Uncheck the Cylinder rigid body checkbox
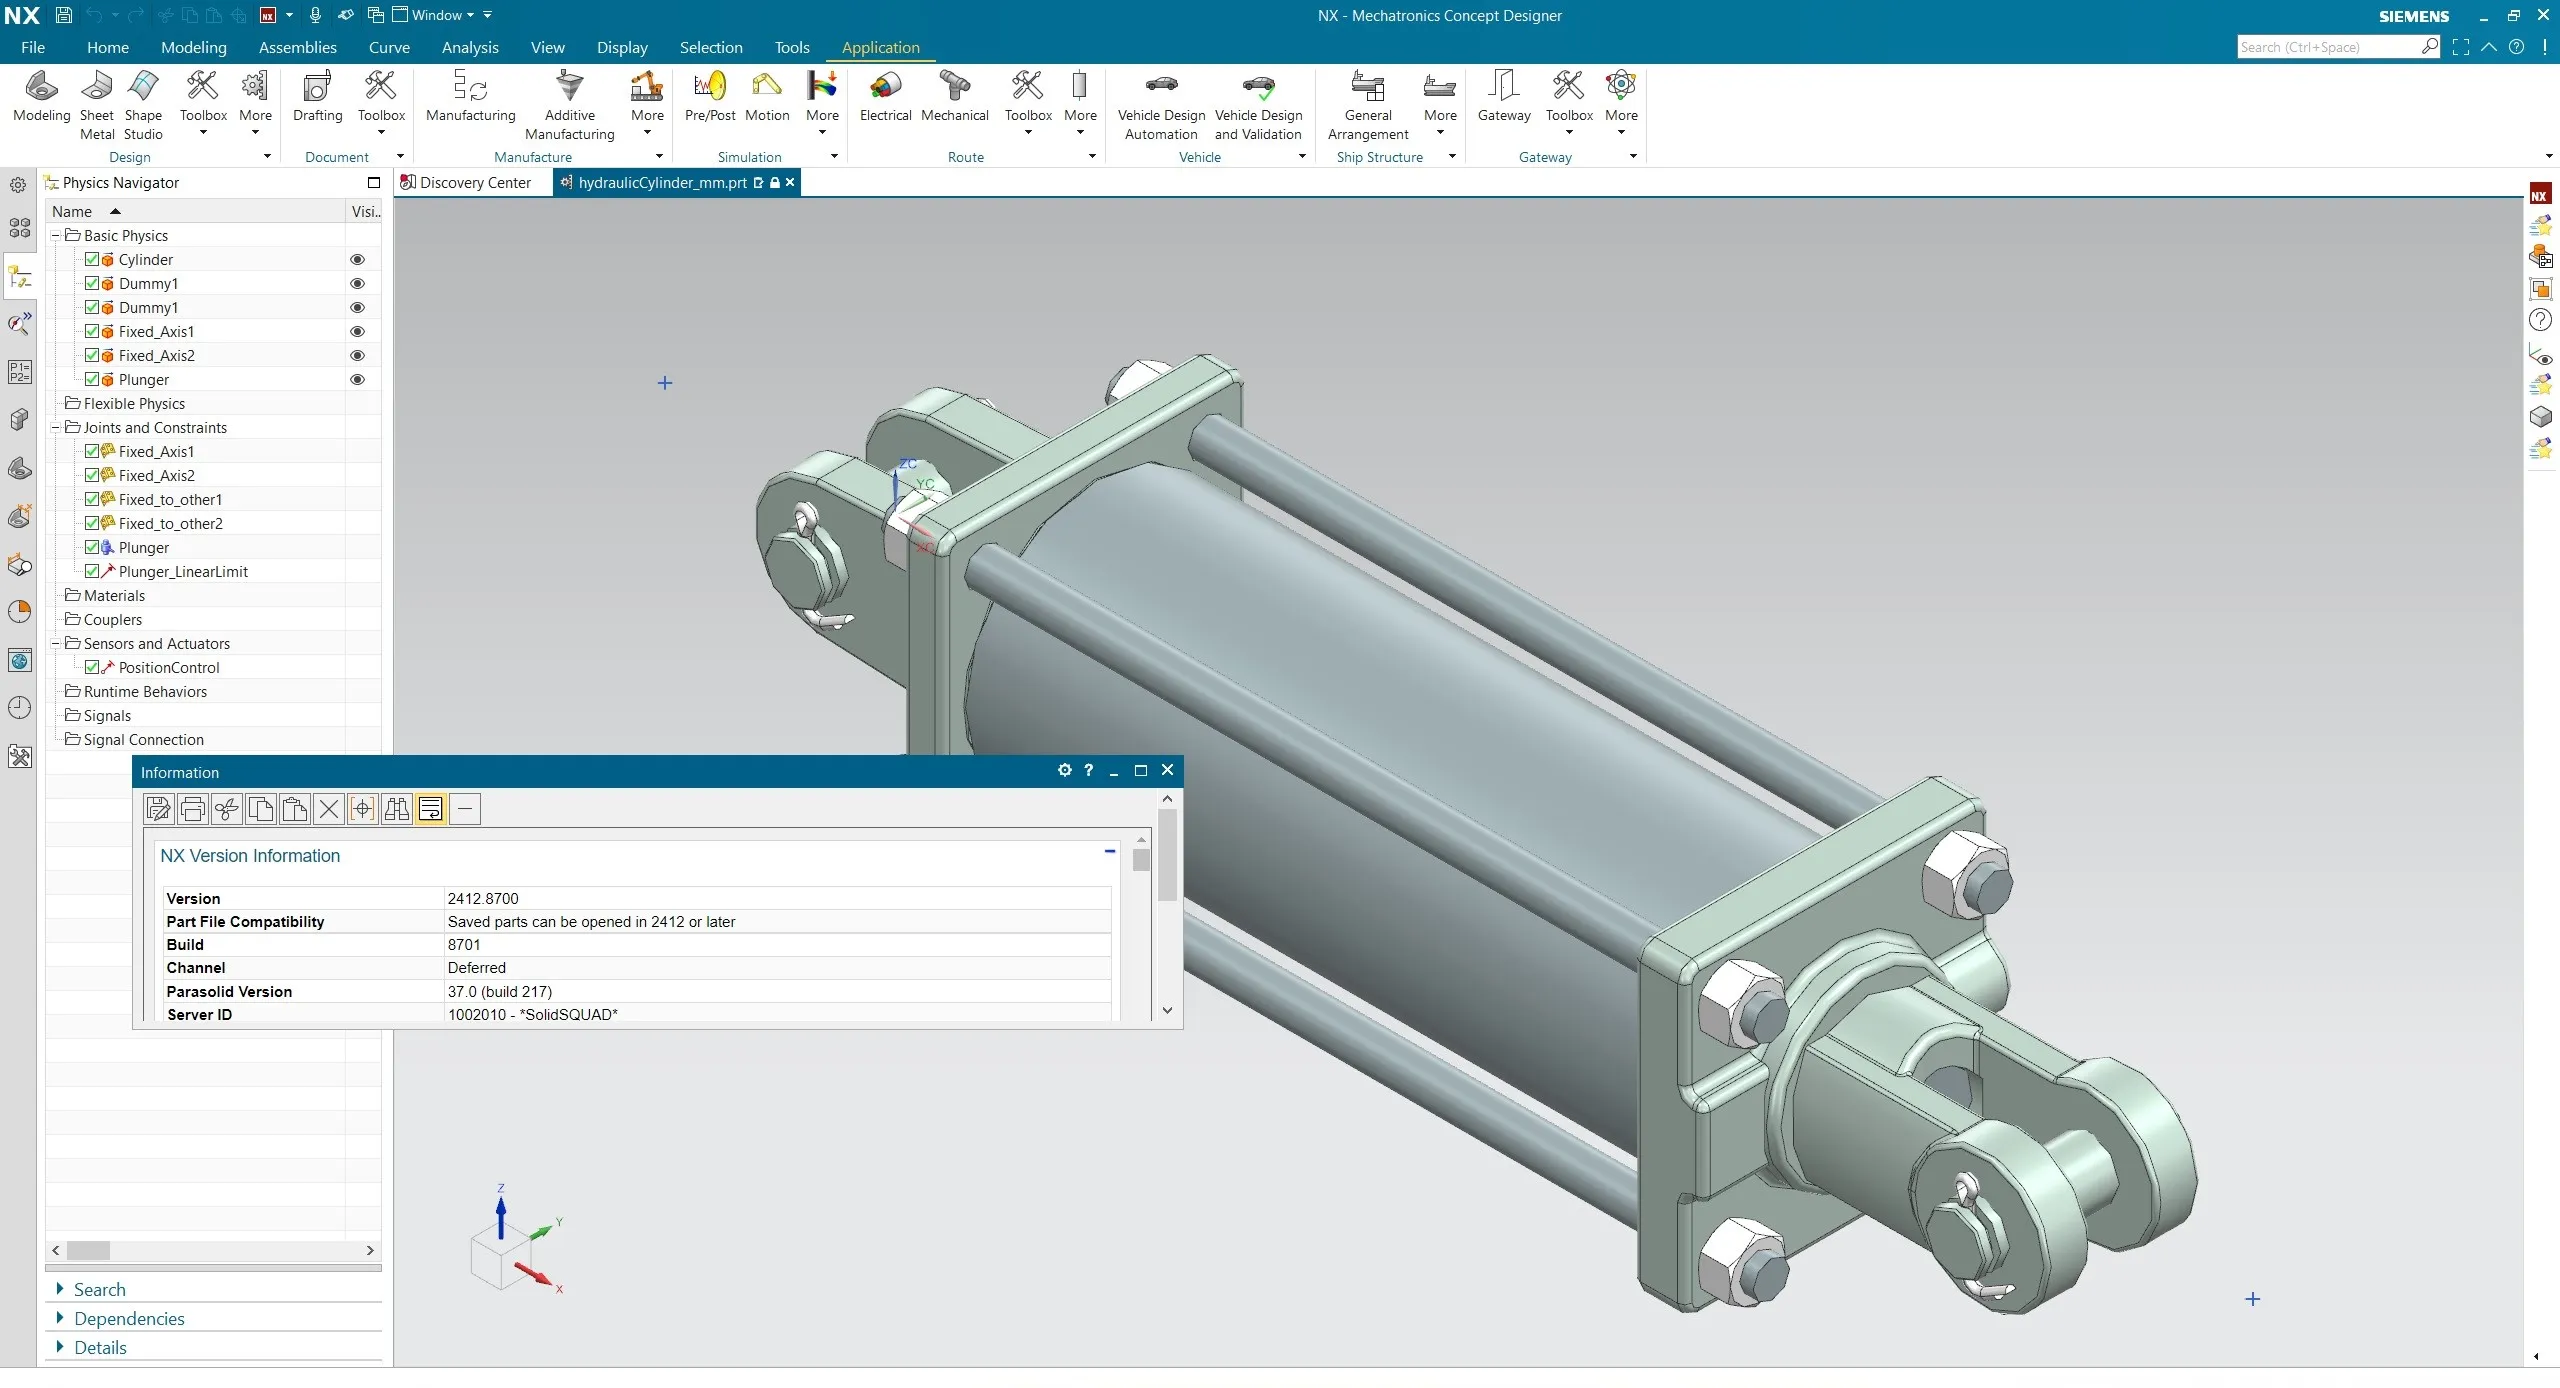 point(92,259)
